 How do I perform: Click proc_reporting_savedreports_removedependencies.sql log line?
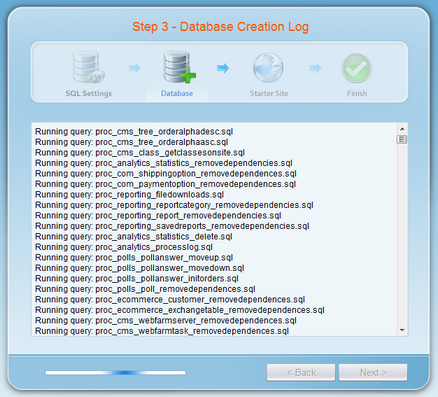pos(172,226)
